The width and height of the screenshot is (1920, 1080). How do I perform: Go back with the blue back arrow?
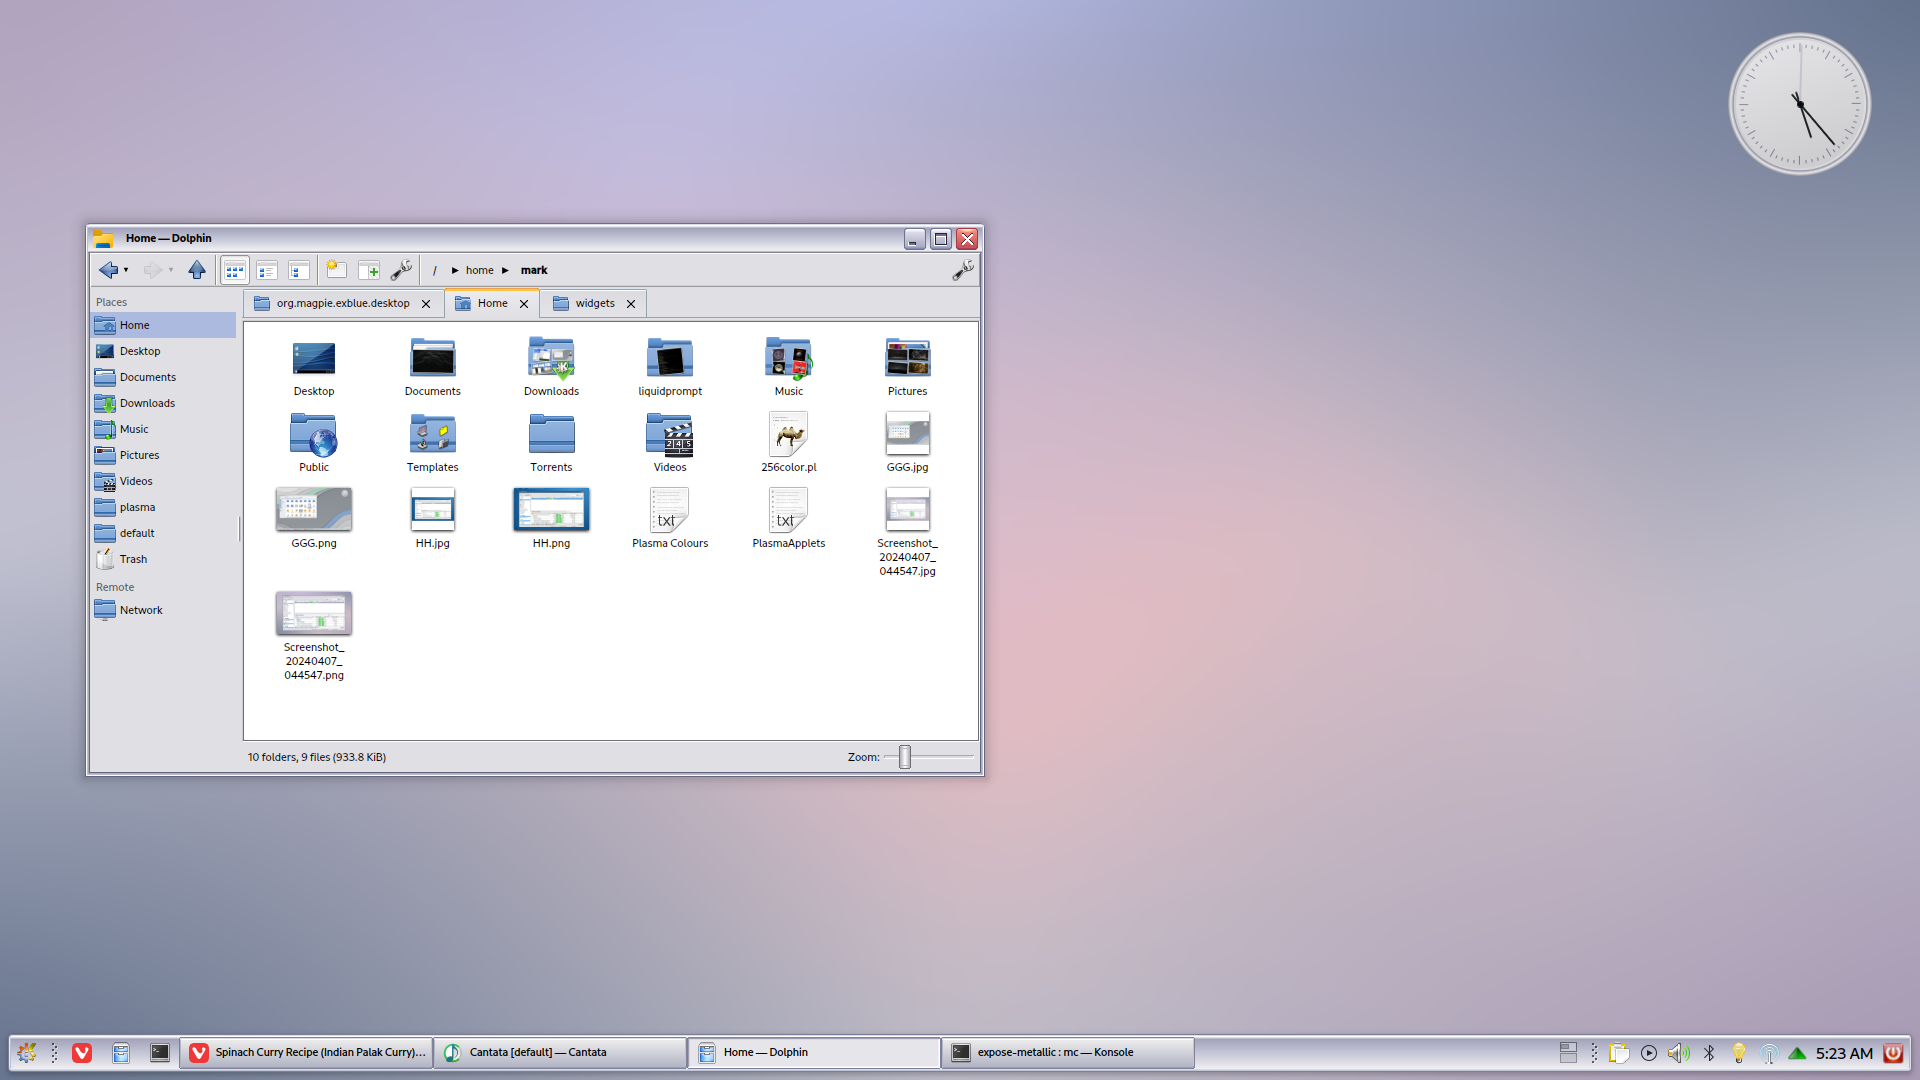click(108, 270)
